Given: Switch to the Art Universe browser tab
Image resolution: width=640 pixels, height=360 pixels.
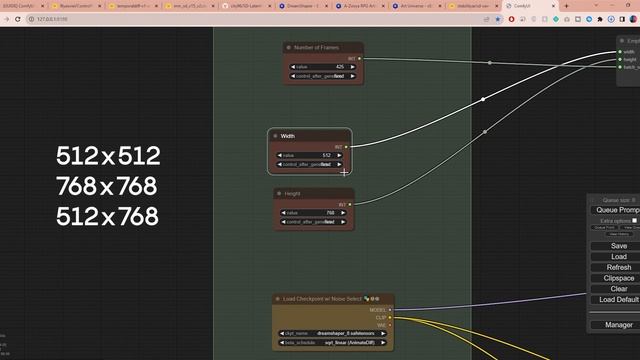Looking at the screenshot, I should (418, 6).
